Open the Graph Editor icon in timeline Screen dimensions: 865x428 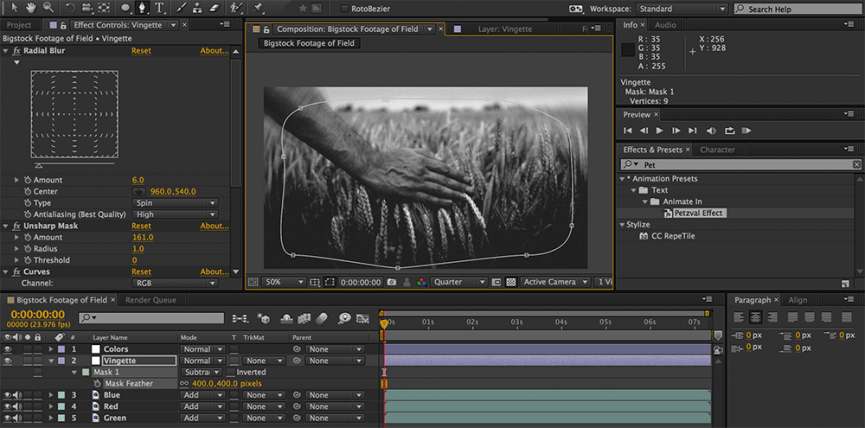(362, 318)
